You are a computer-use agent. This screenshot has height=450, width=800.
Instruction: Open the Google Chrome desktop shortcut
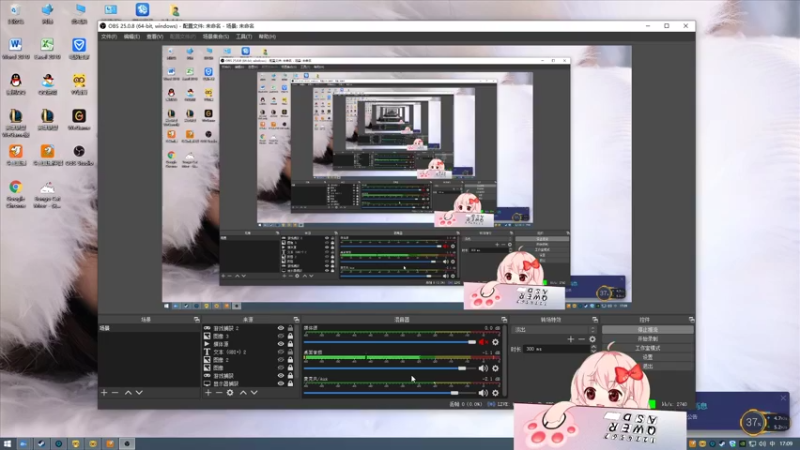tap(16, 193)
